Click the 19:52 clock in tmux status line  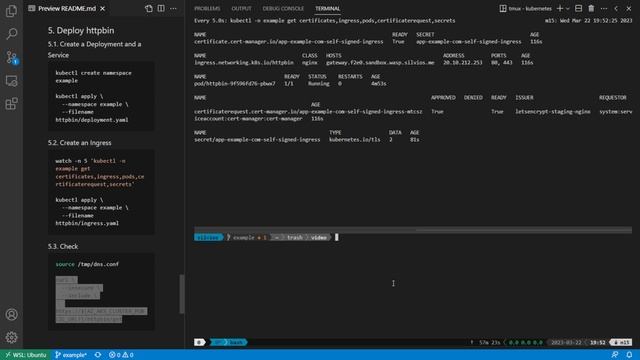598,342
